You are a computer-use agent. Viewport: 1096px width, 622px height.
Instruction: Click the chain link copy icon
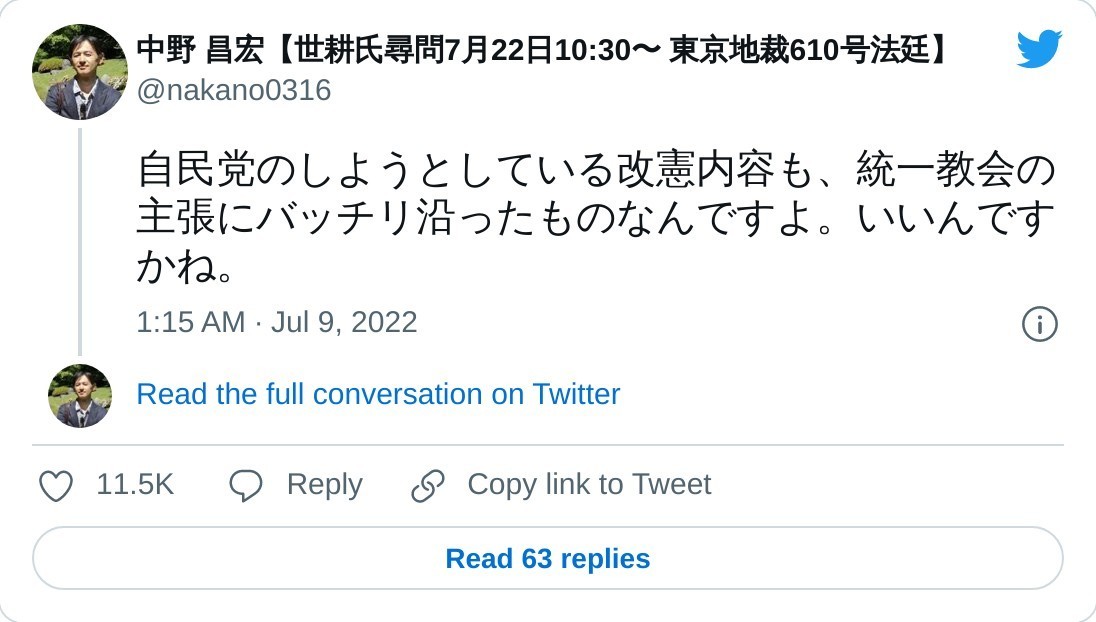click(428, 486)
